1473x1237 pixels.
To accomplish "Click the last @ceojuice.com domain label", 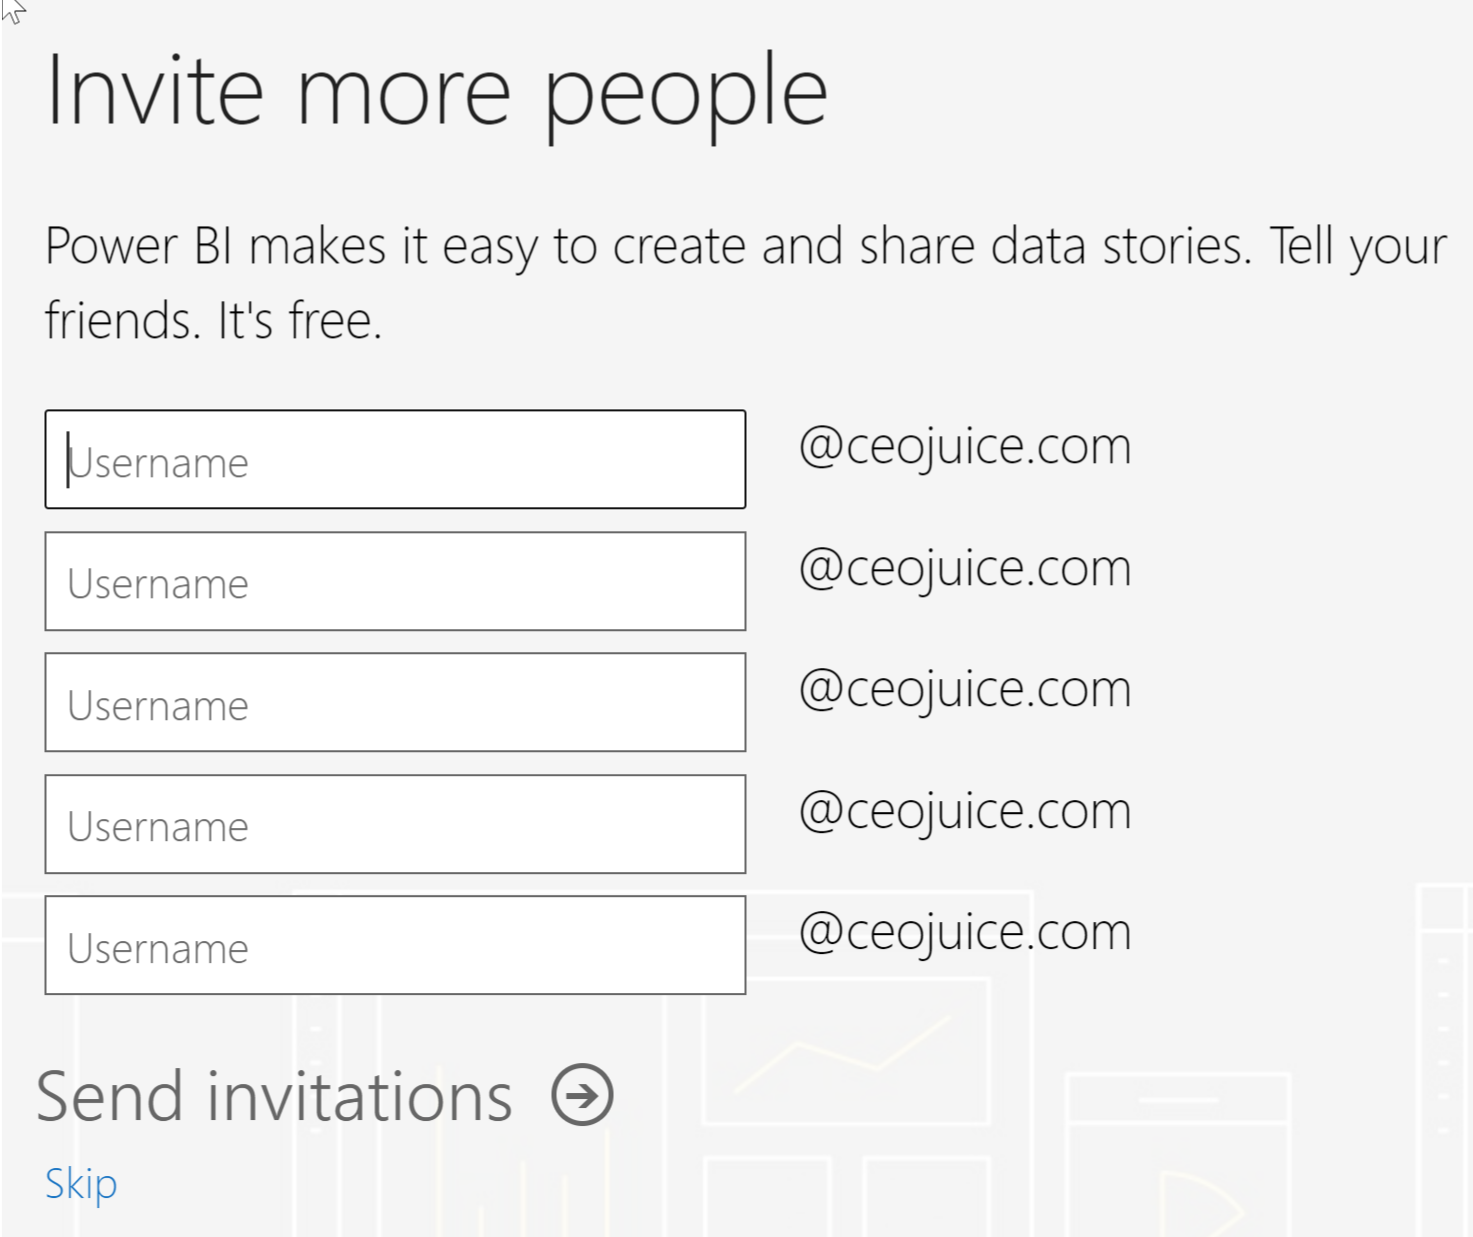I will [x=965, y=933].
